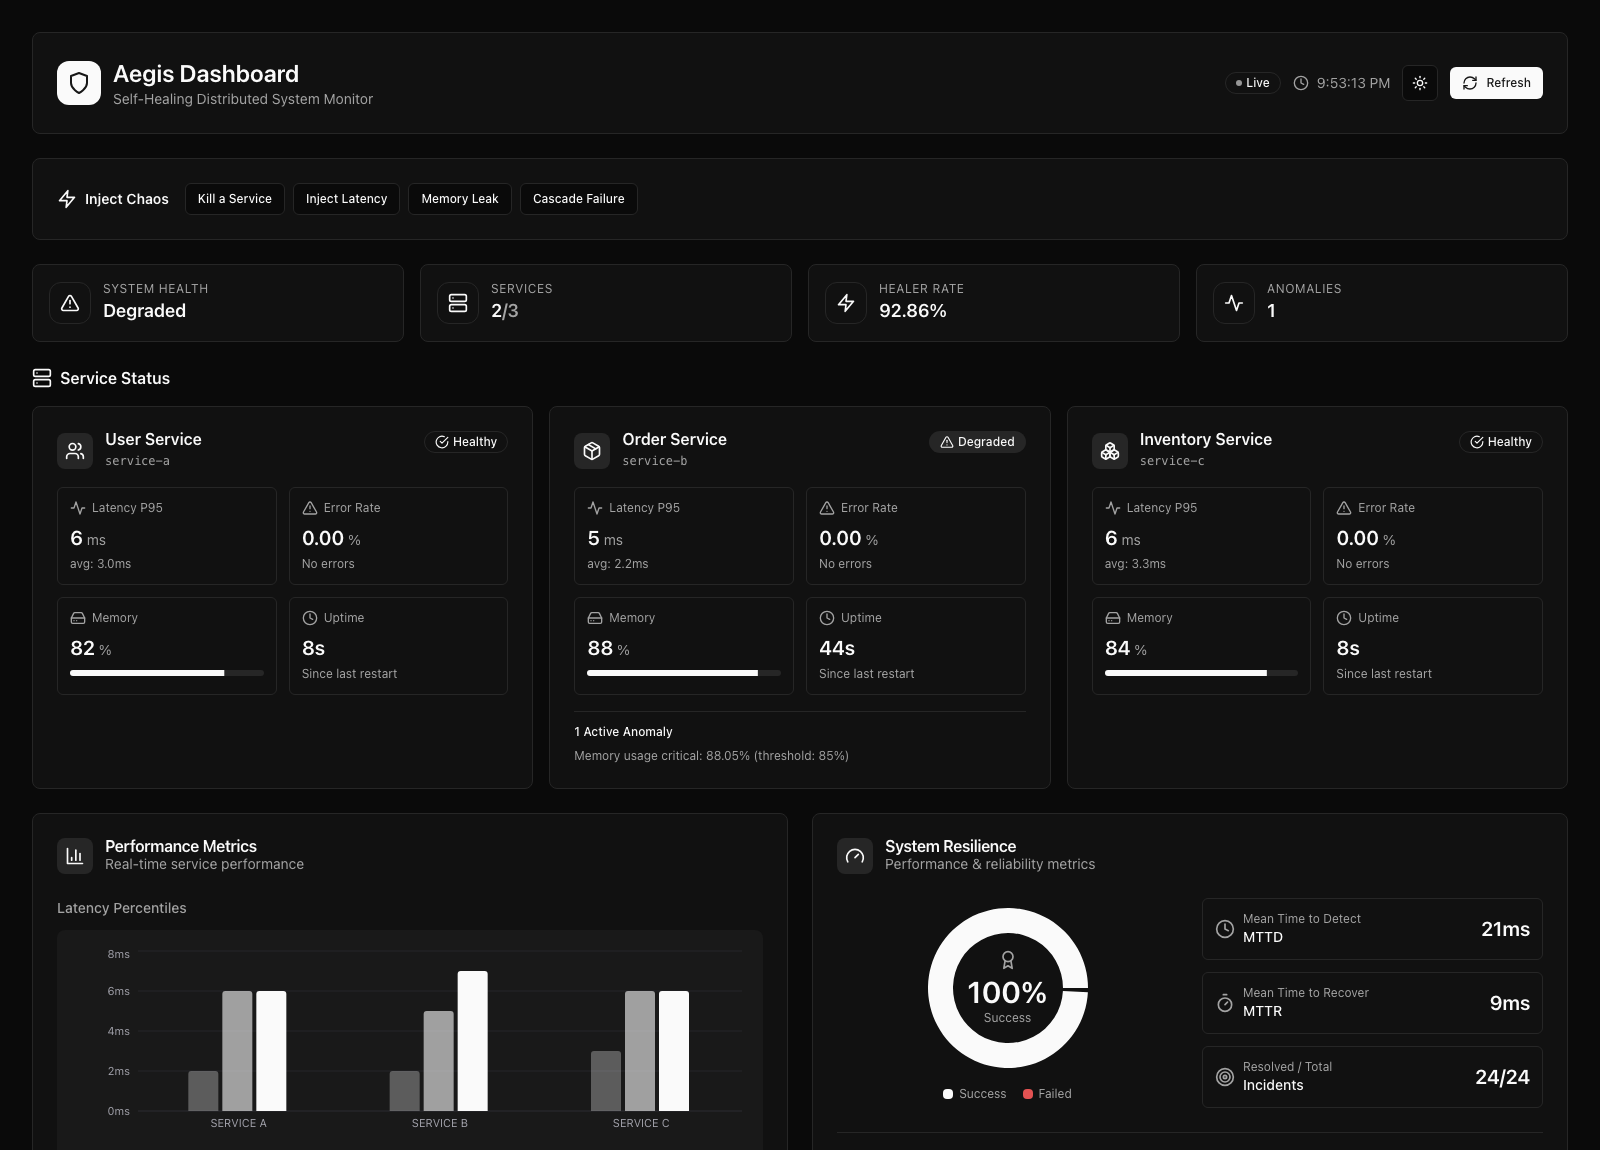Image resolution: width=1600 pixels, height=1150 pixels.
Task: Click the Services server stack icon
Action: (458, 303)
